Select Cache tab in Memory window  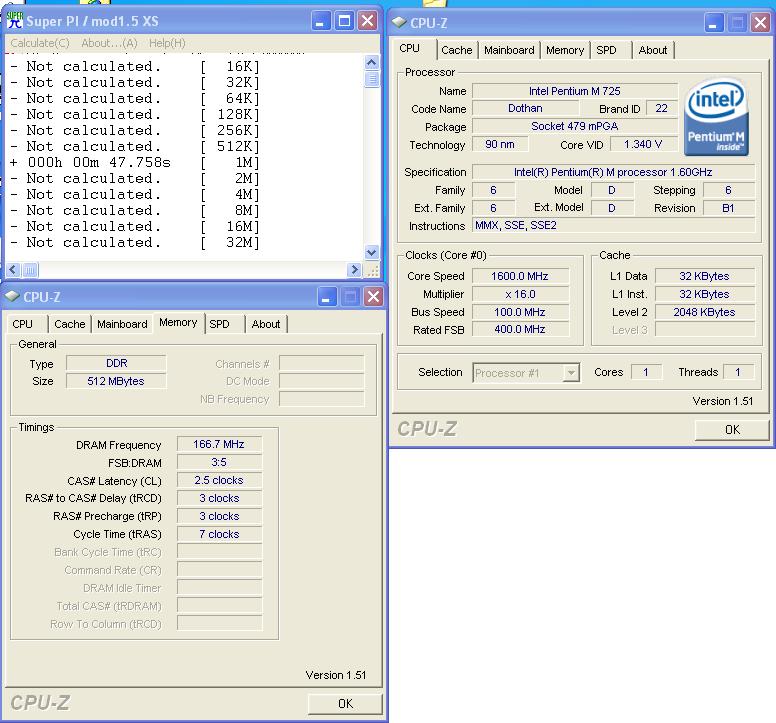70,324
